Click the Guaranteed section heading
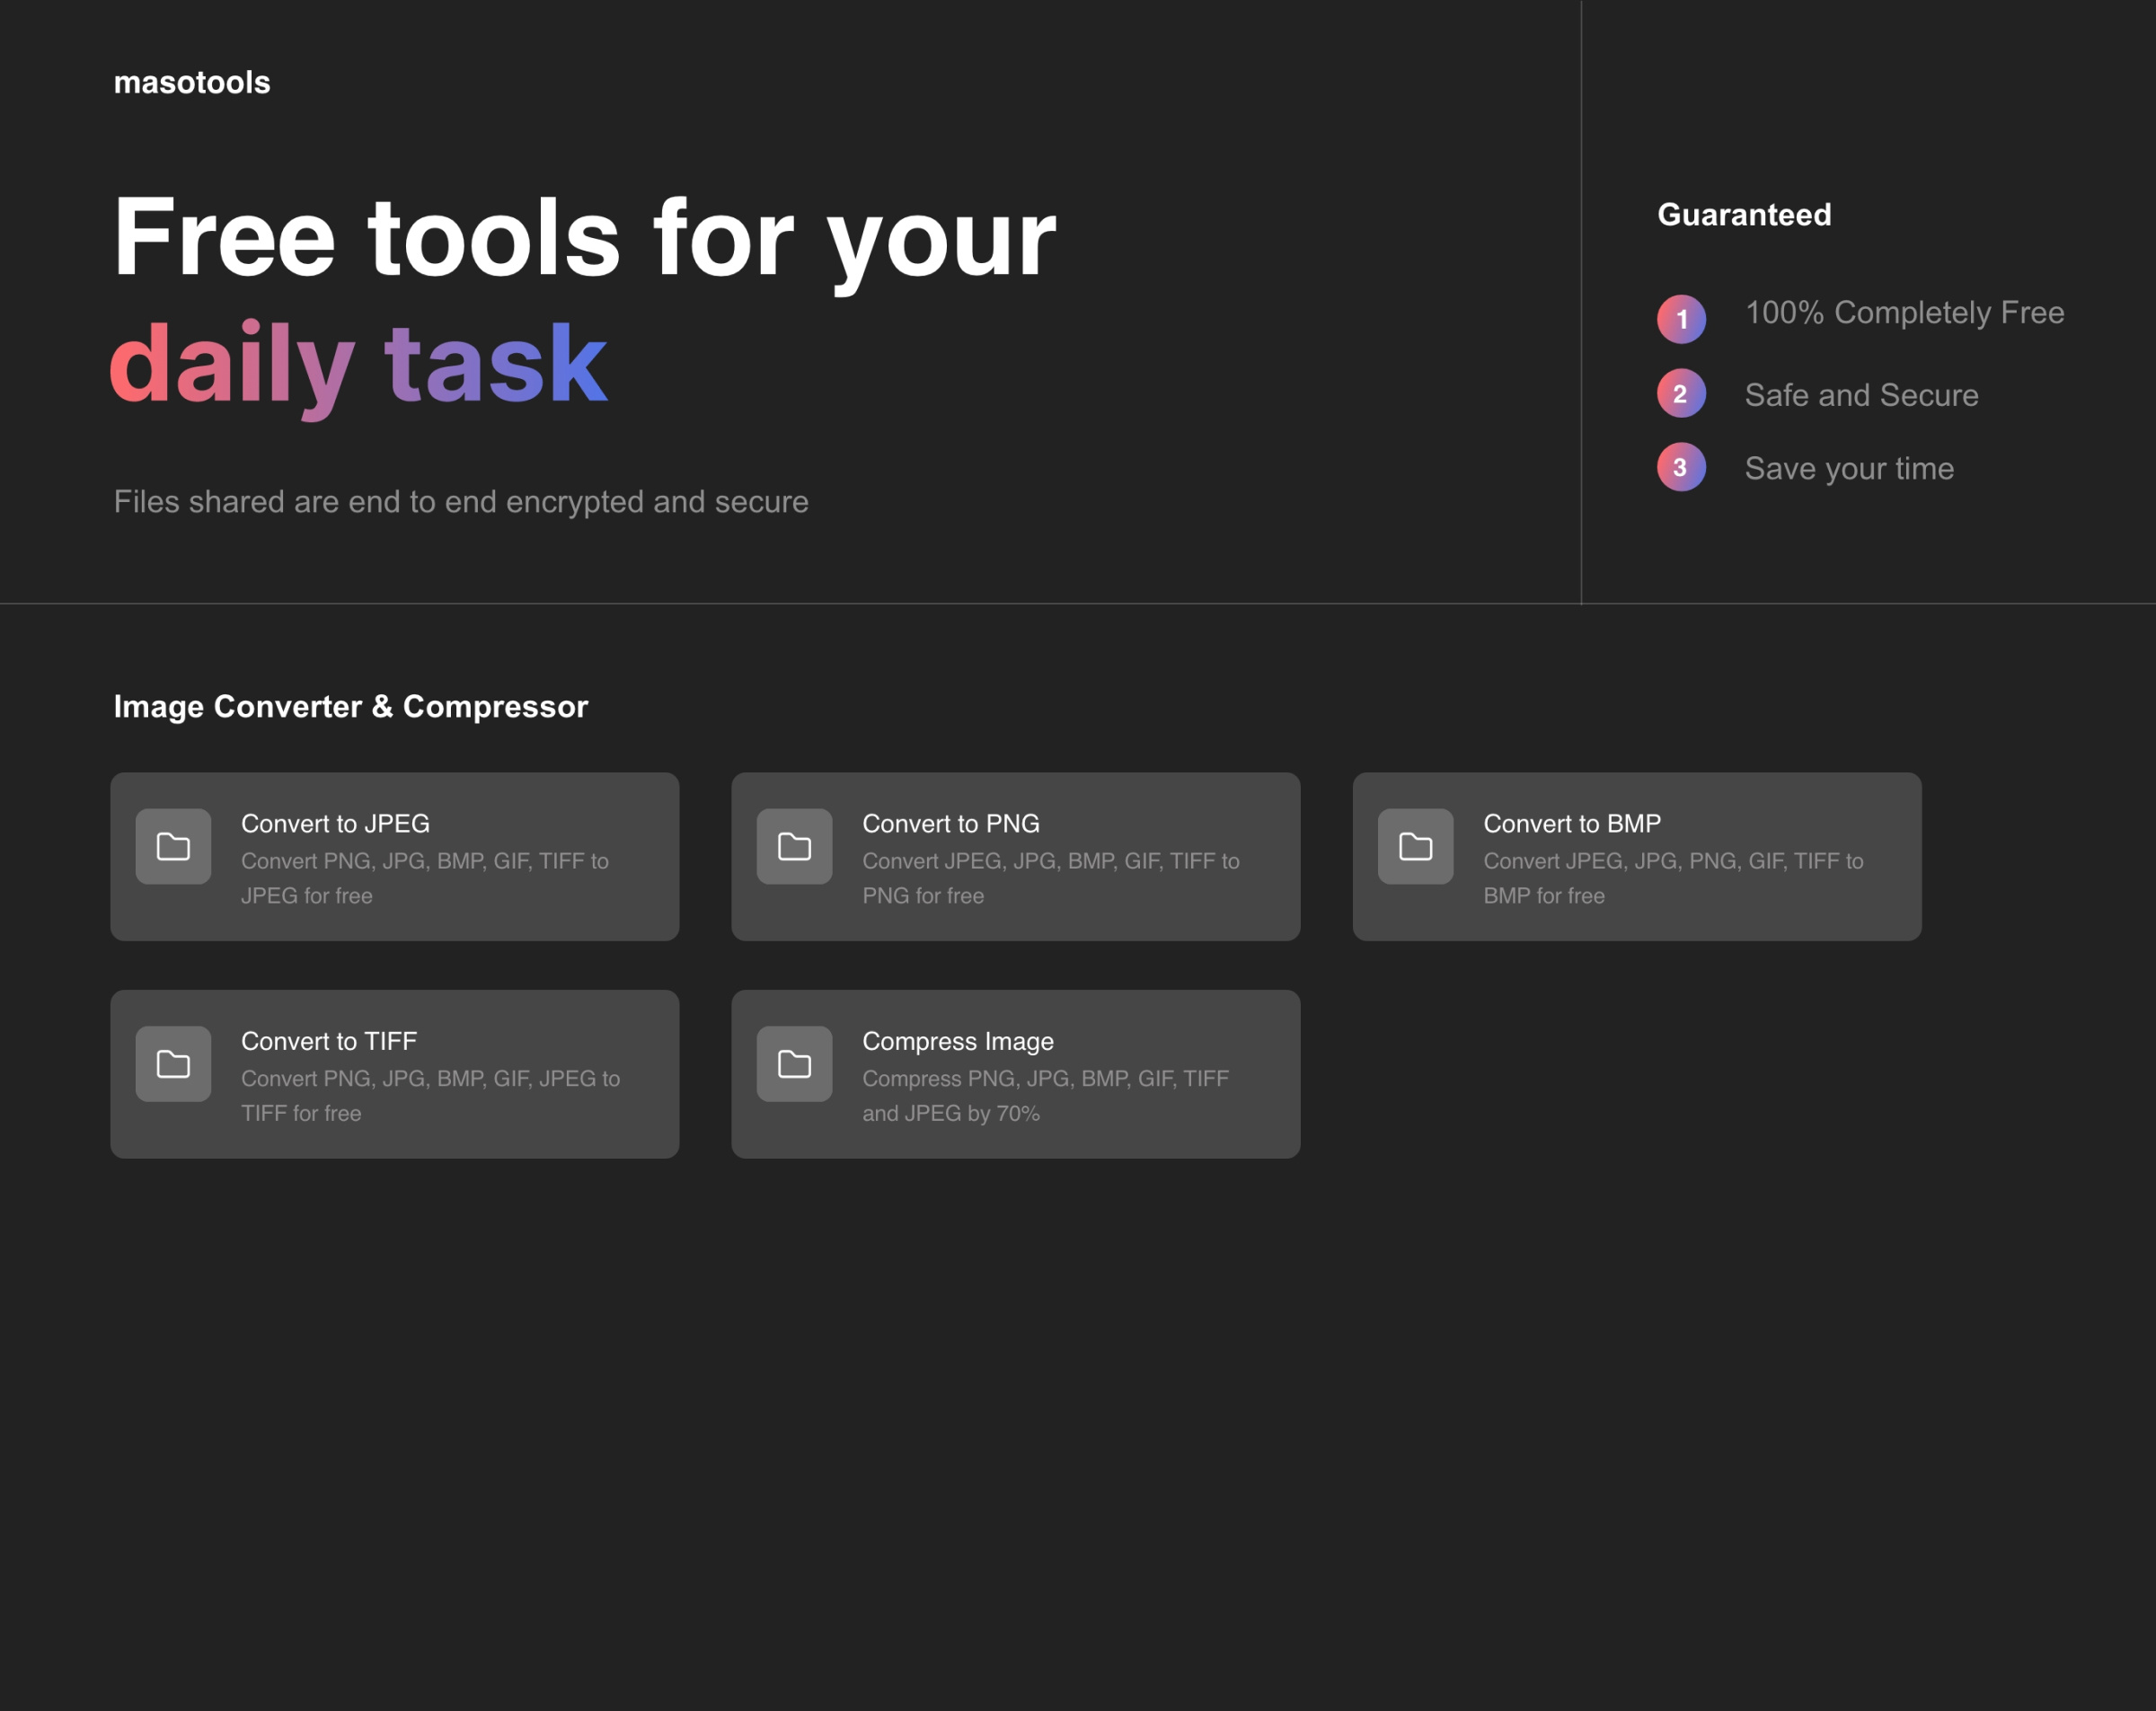The height and width of the screenshot is (1711, 2156). [1744, 214]
